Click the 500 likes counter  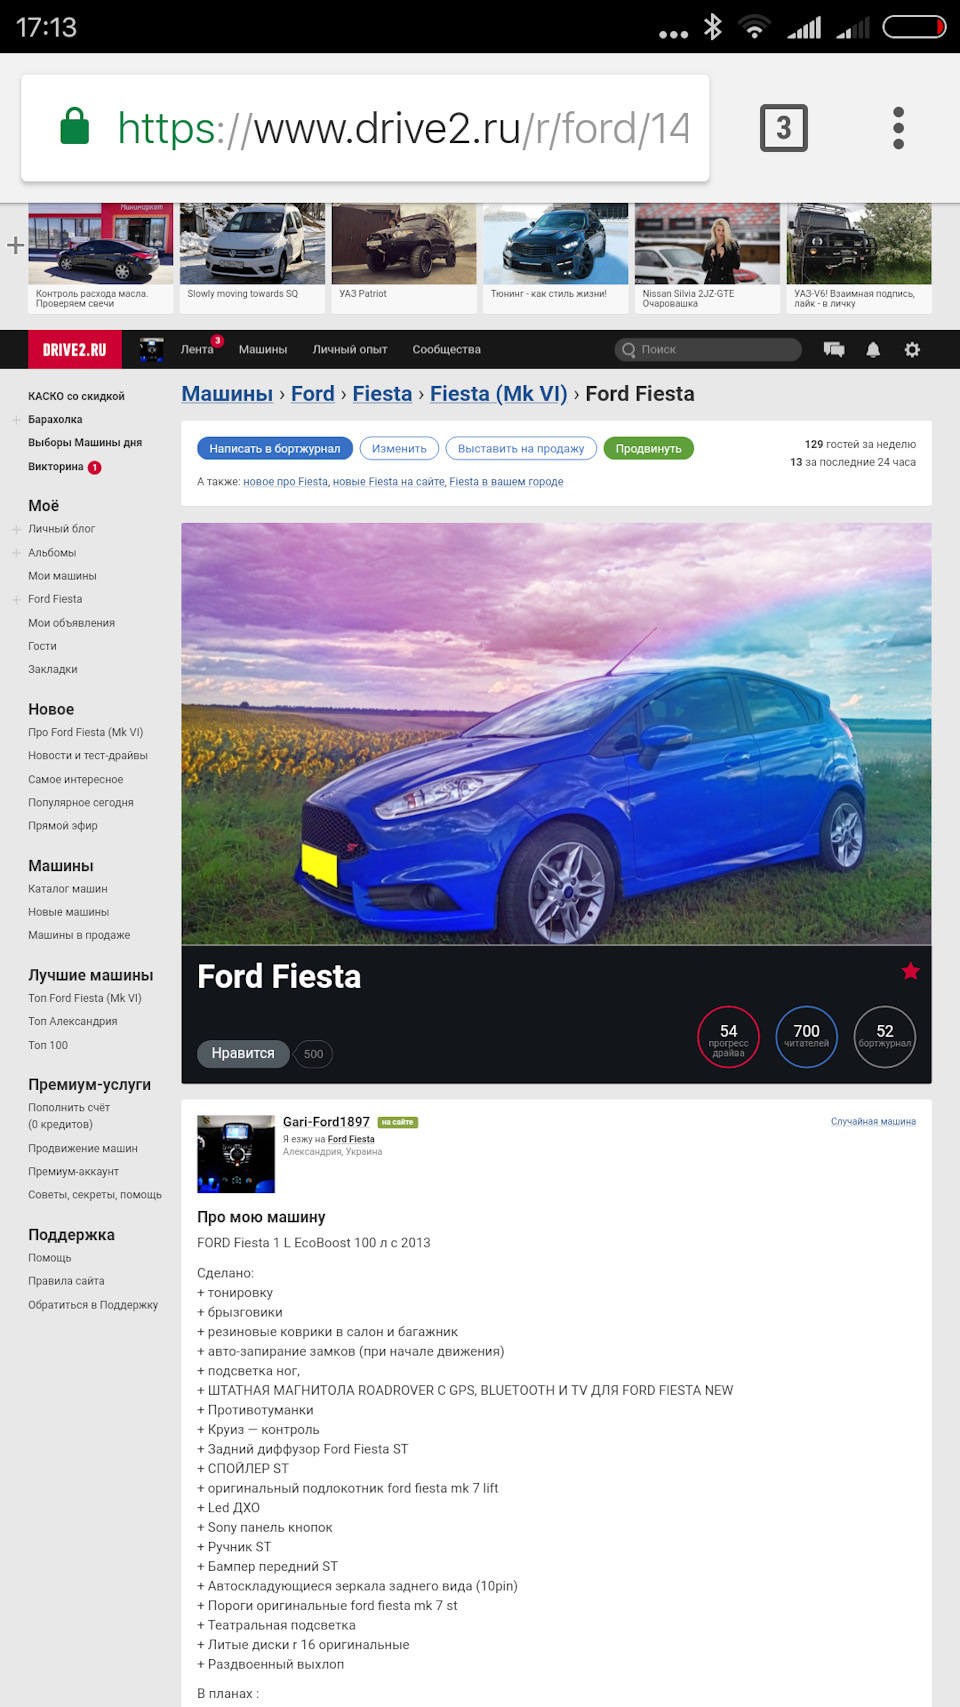pos(313,1054)
